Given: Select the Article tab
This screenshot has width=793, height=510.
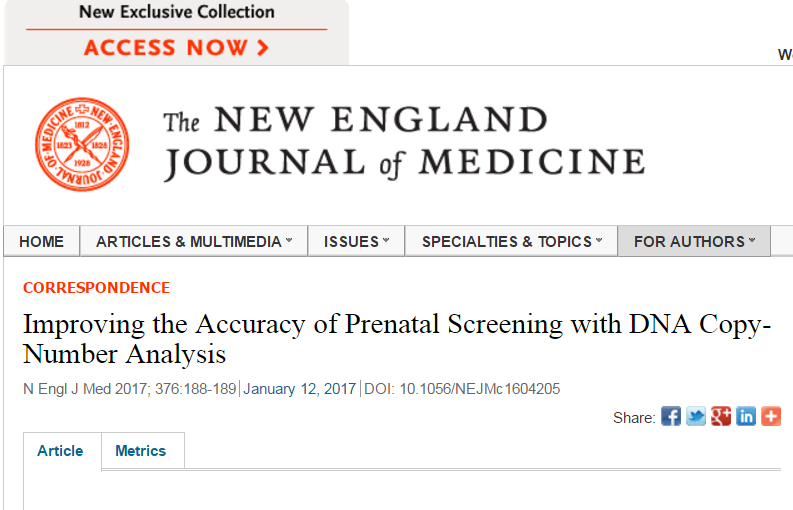Looking at the screenshot, I should point(60,450).
